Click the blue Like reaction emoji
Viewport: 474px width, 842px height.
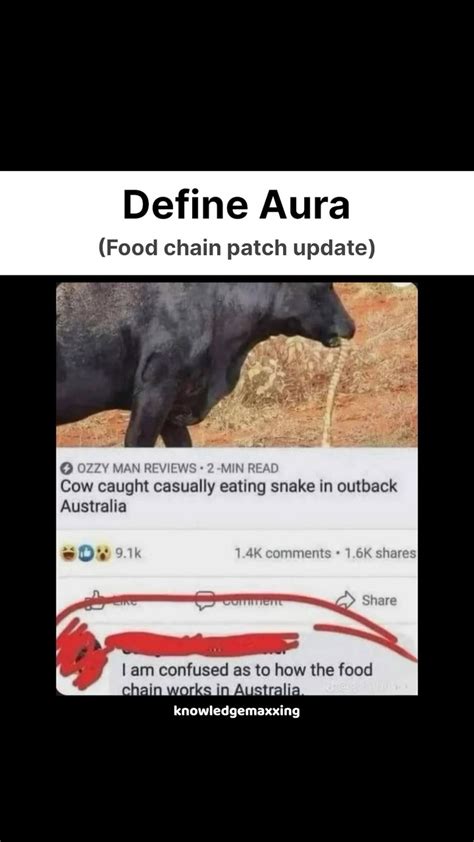pos(85,553)
